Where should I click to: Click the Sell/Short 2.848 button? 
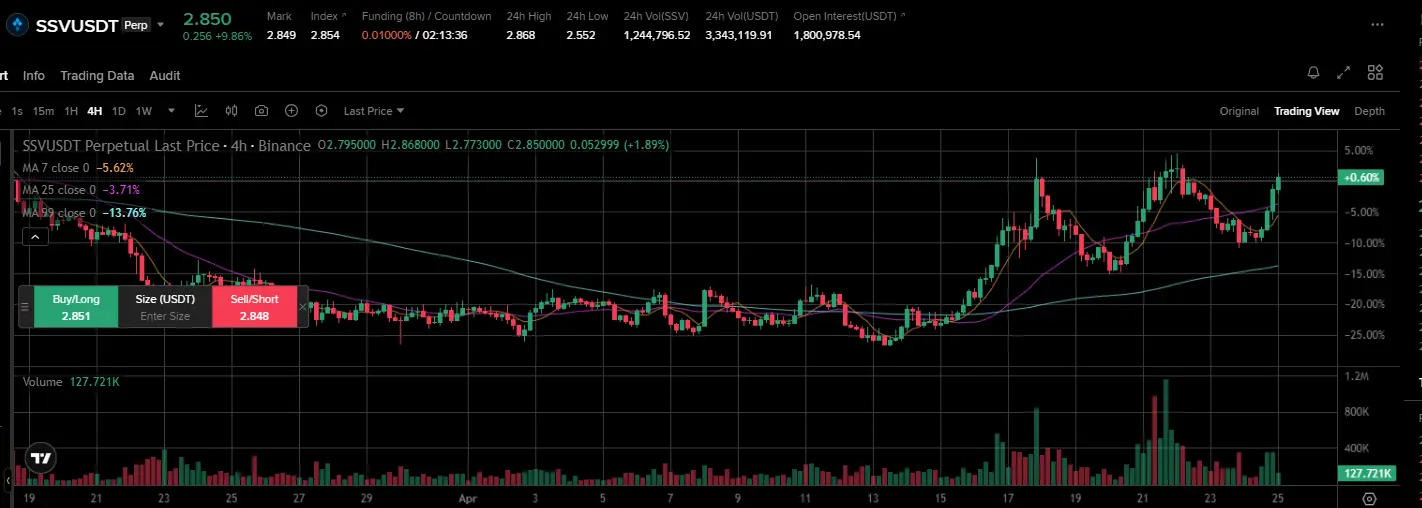254,307
